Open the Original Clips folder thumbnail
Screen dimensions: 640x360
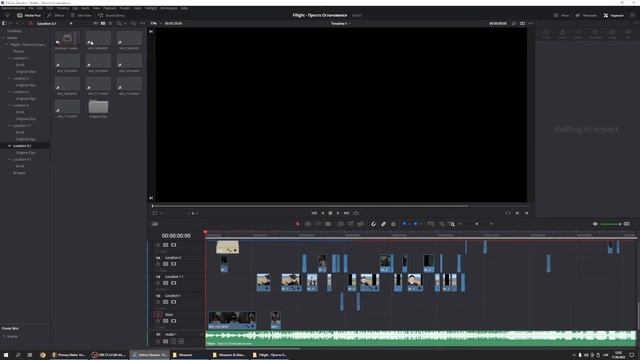point(98,107)
